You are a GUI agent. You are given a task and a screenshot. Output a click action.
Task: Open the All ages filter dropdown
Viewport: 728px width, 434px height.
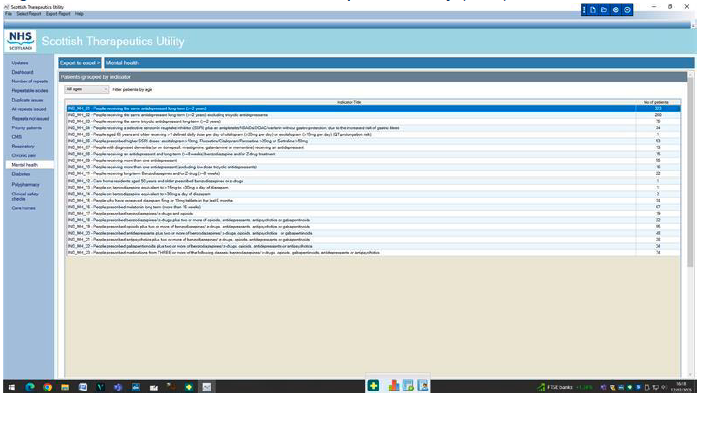[86, 89]
